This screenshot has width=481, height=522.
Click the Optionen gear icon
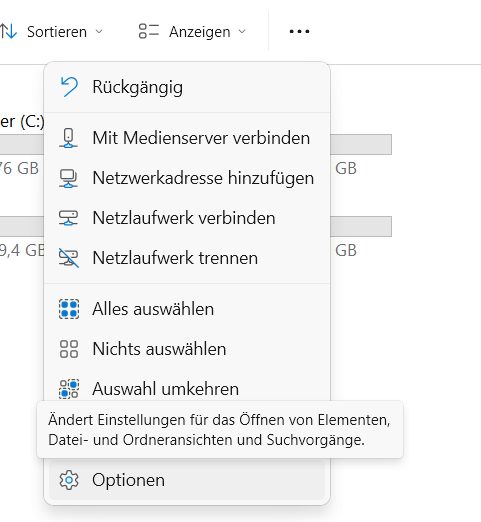pos(69,480)
